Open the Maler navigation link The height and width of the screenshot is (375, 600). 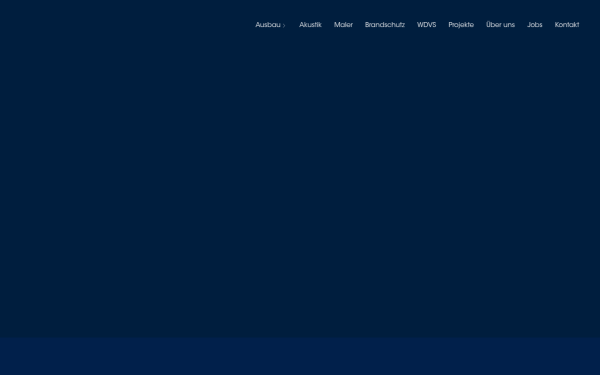click(343, 25)
